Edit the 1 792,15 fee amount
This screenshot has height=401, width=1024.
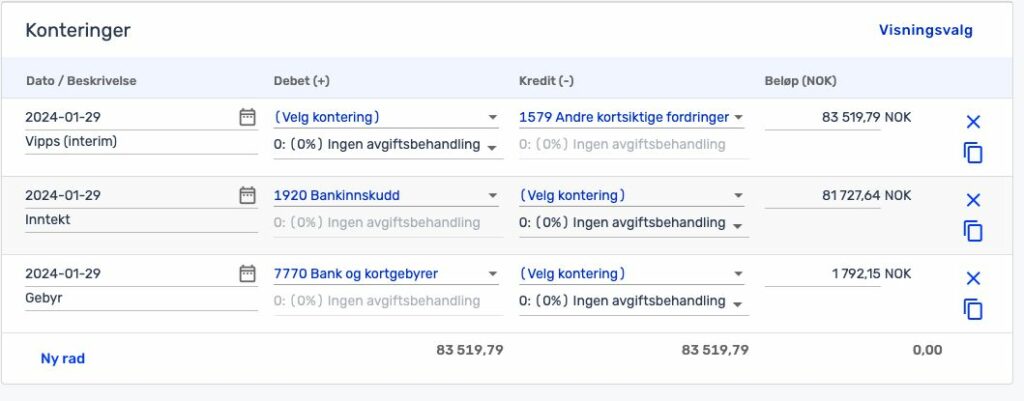click(x=823, y=273)
